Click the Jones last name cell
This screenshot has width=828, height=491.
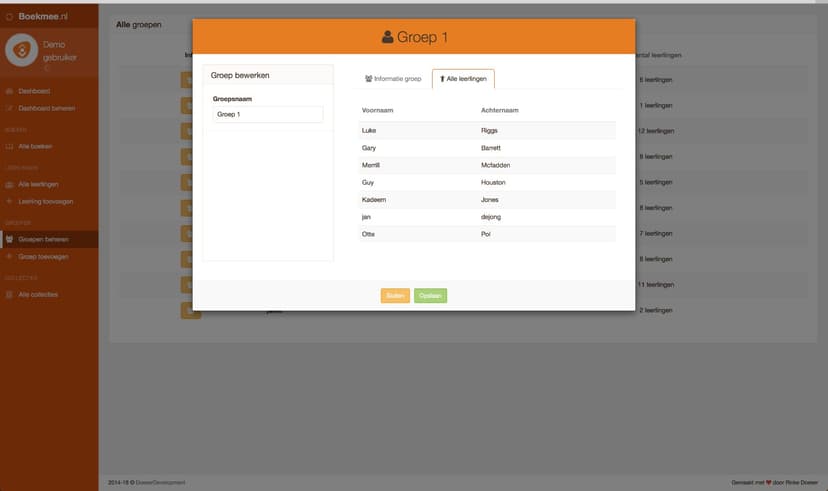[490, 200]
